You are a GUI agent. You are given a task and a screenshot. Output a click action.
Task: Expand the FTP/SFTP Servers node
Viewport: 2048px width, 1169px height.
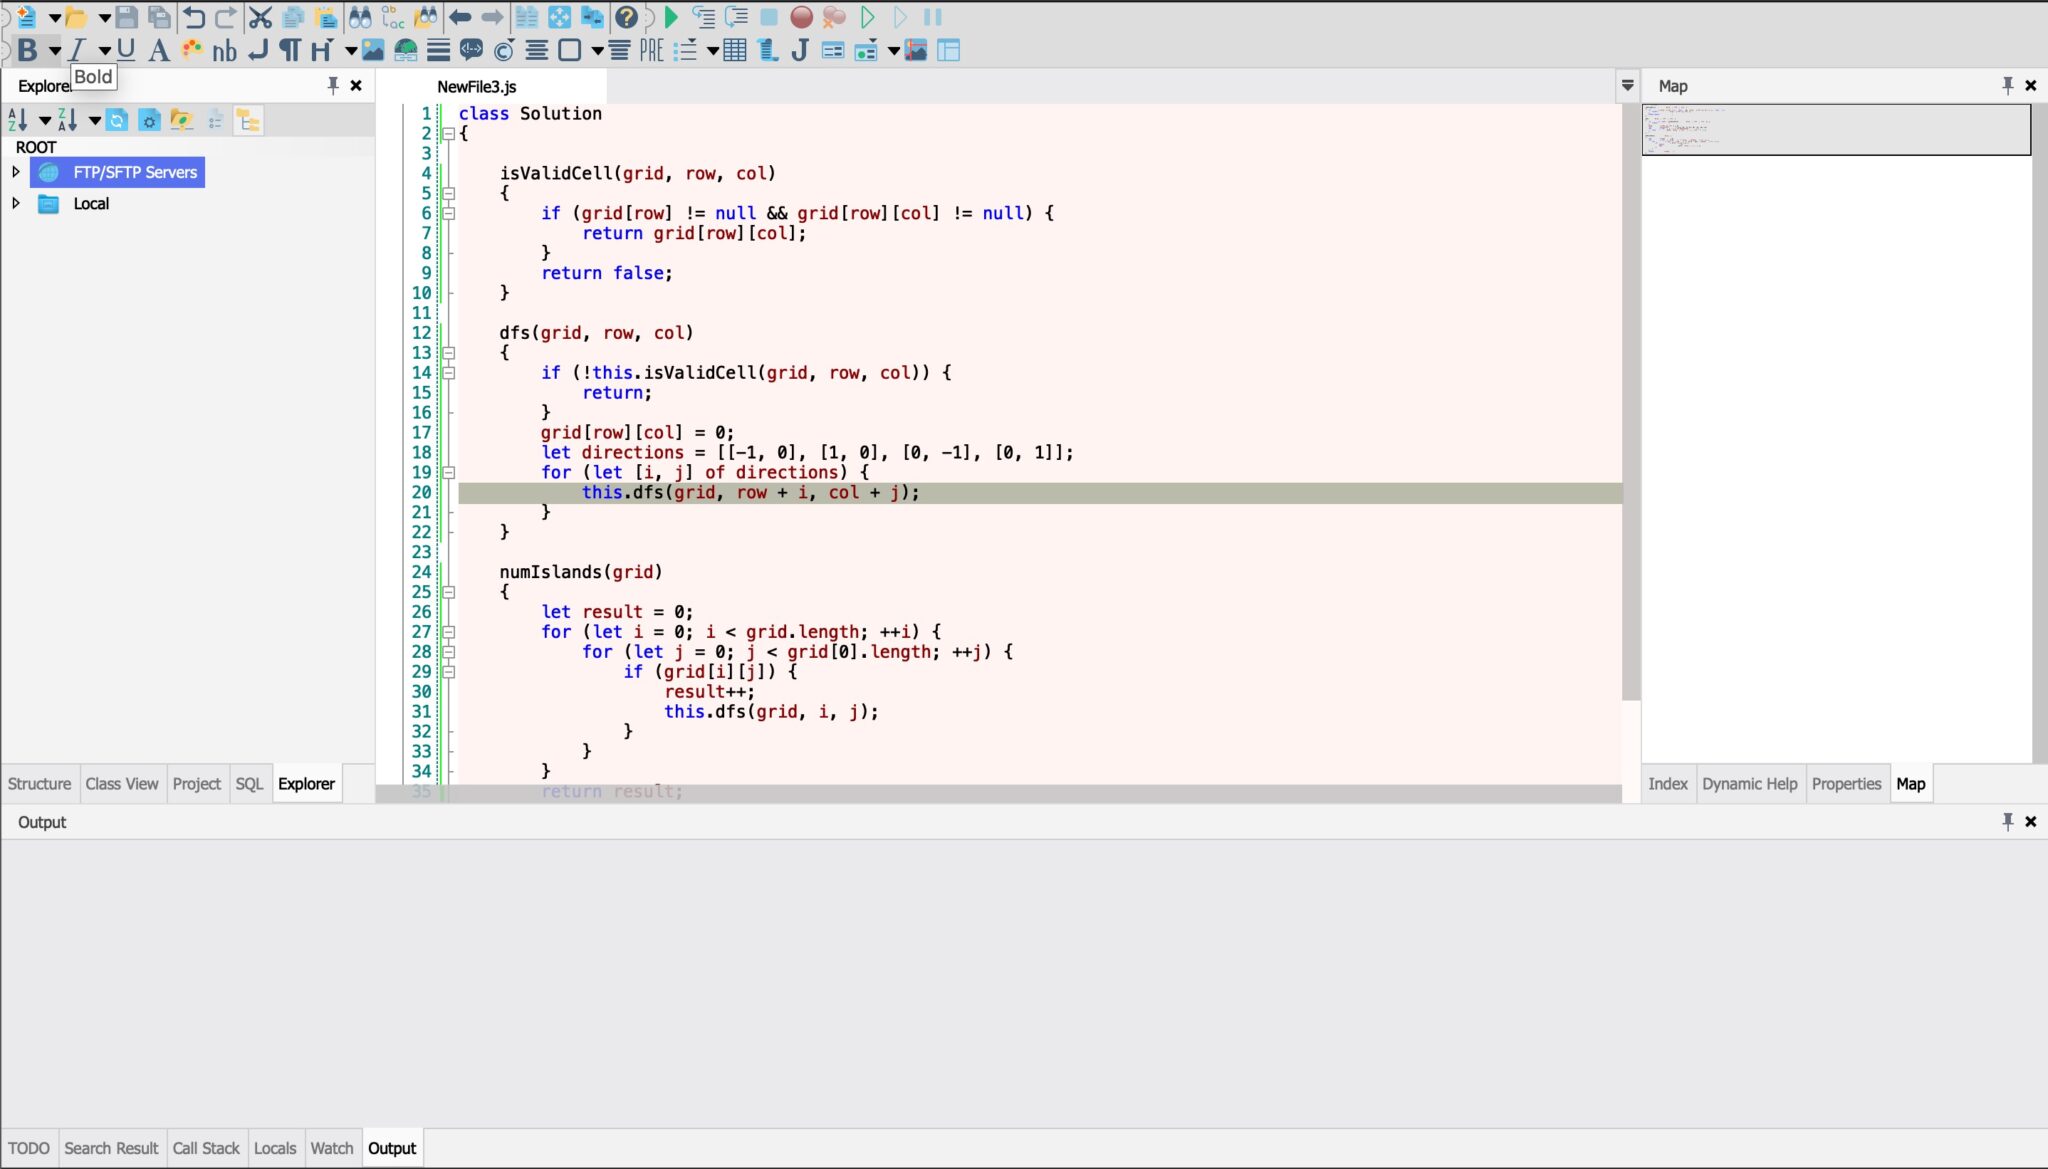point(14,171)
